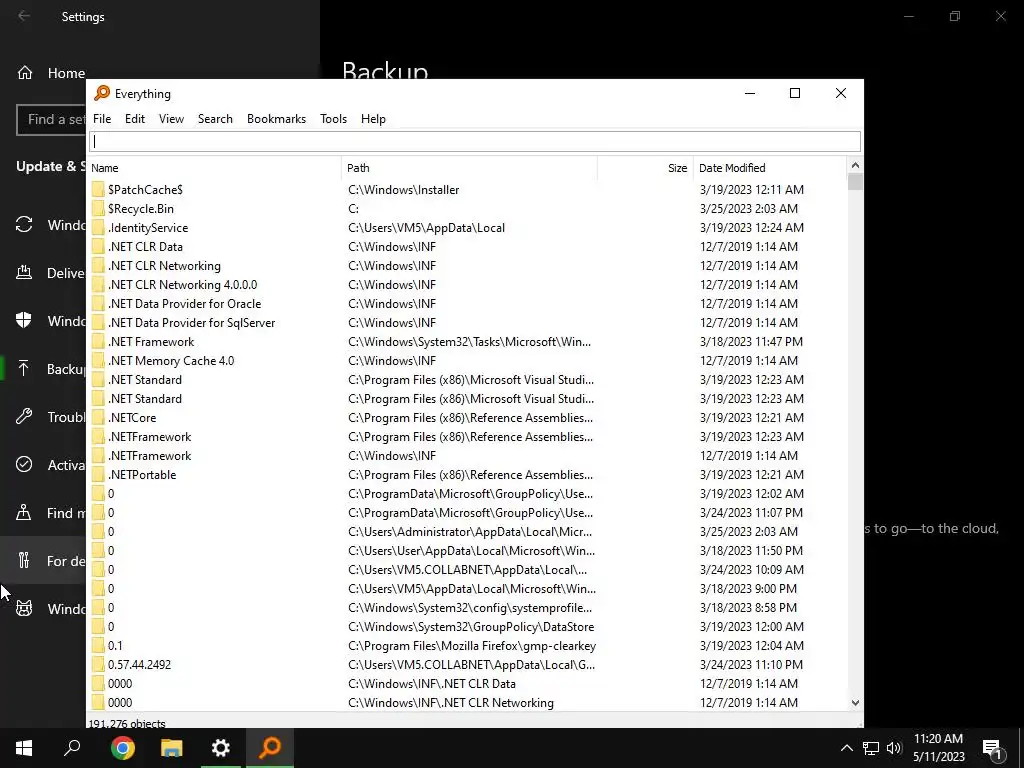Open File Explorer from taskbar
Image resolution: width=1024 pixels, height=768 pixels.
click(x=171, y=748)
